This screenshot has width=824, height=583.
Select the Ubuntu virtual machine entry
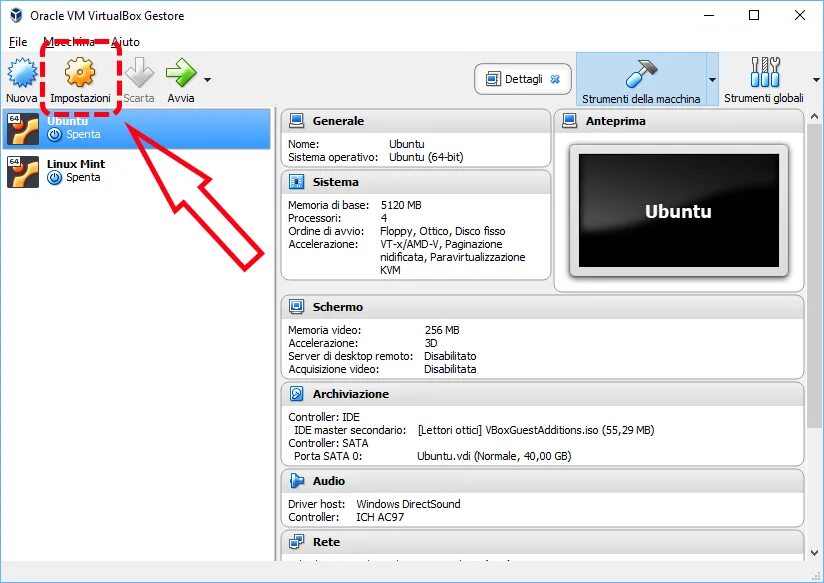pos(136,128)
